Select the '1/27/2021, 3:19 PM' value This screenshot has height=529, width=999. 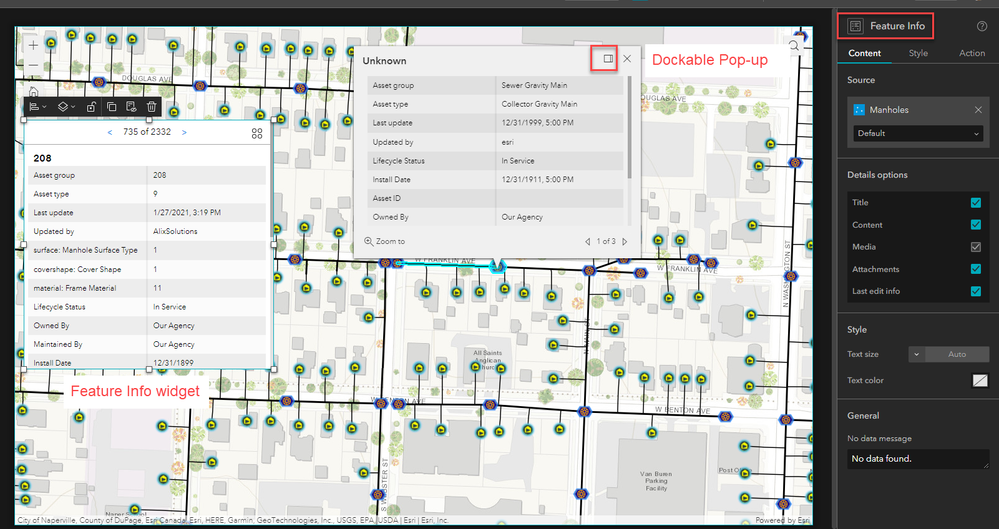(x=187, y=212)
